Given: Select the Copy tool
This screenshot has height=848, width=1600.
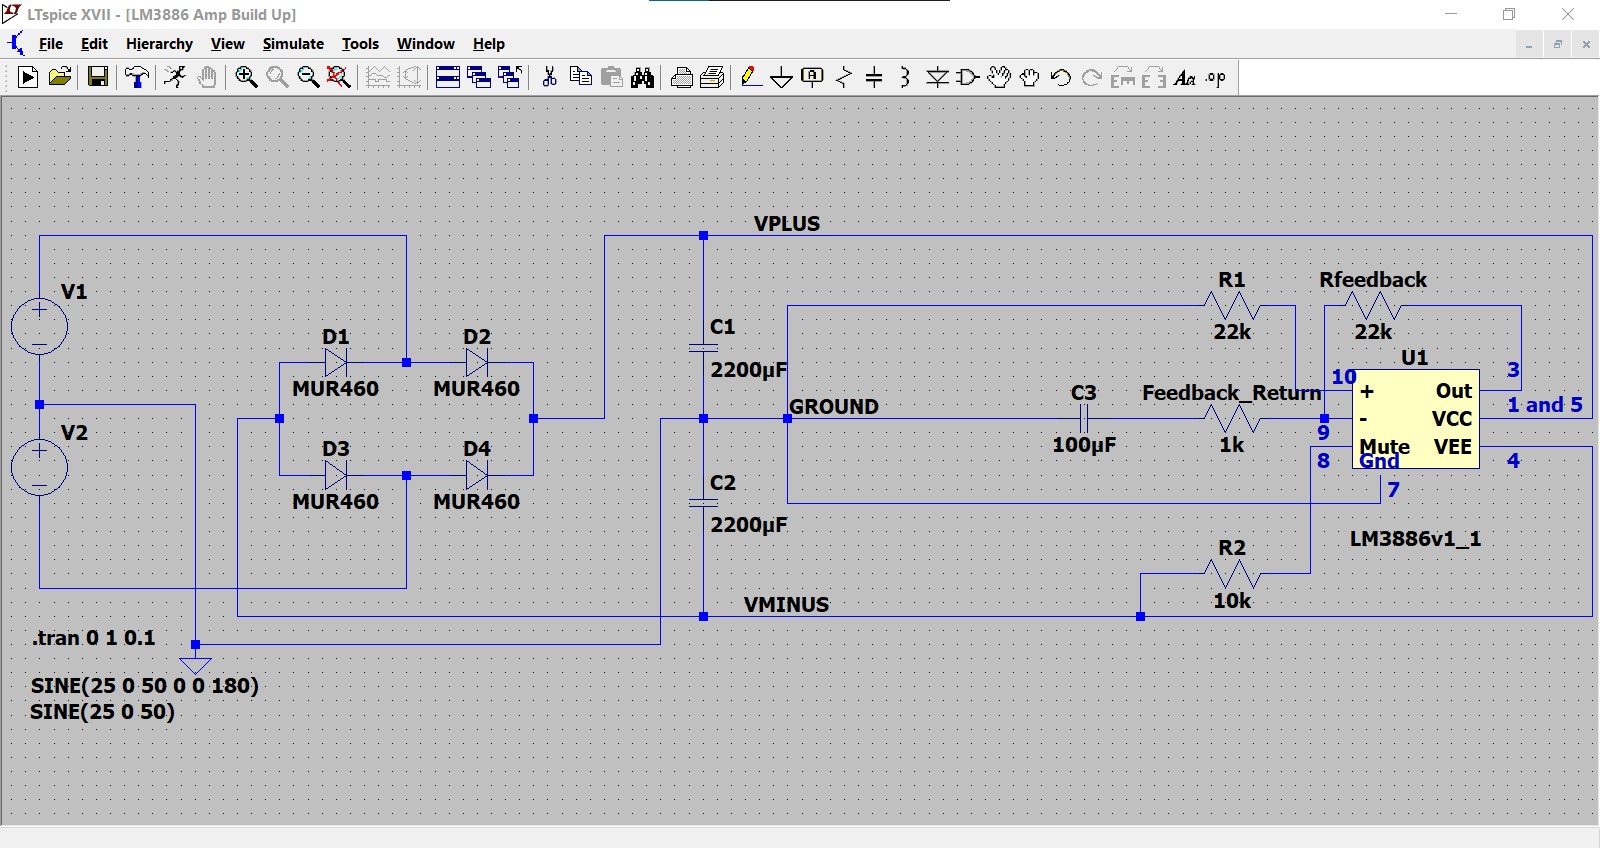Looking at the screenshot, I should [x=580, y=77].
